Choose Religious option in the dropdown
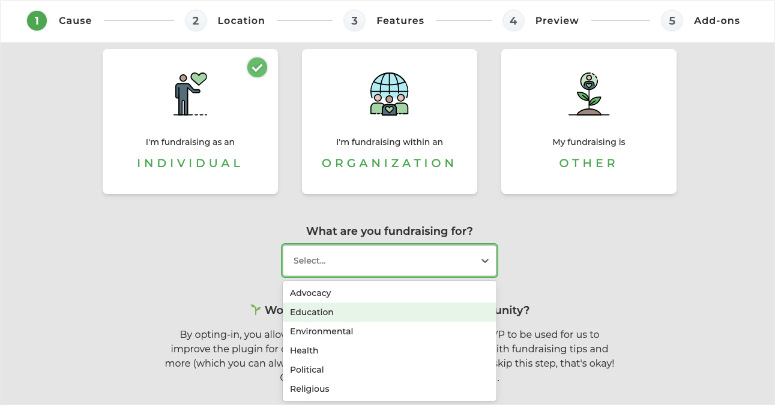The height and width of the screenshot is (405, 775). click(x=389, y=389)
